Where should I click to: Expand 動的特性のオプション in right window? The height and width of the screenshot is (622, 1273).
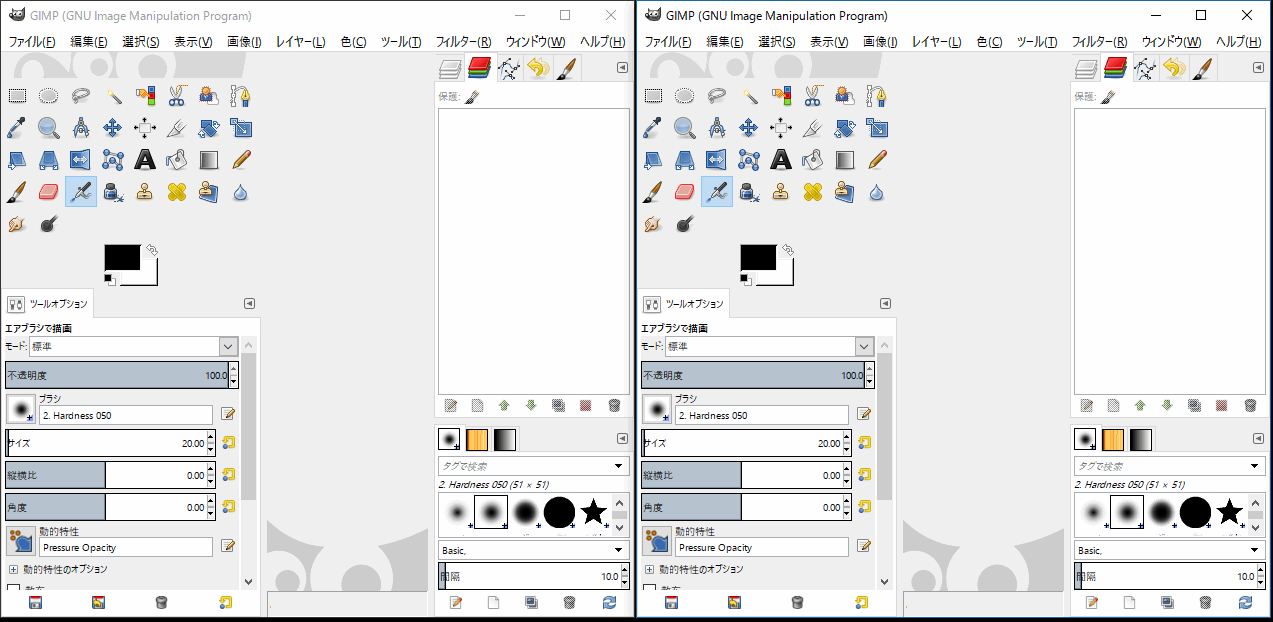pos(649,569)
